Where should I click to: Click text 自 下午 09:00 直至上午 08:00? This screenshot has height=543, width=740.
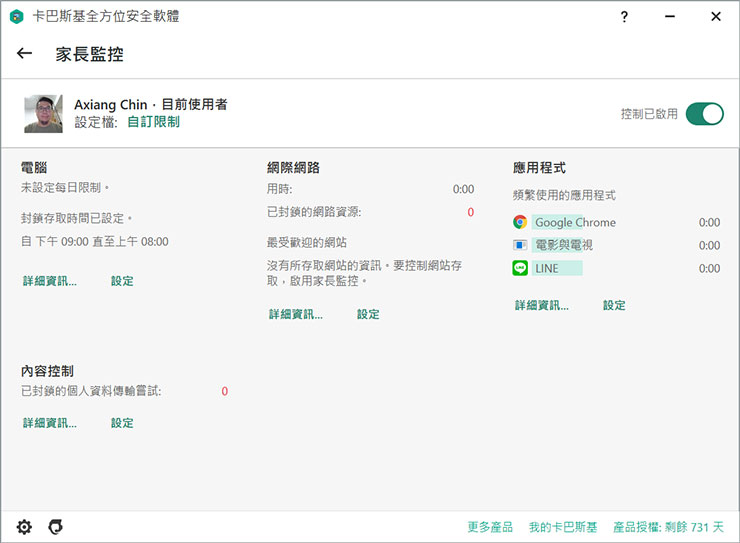tap(95, 242)
